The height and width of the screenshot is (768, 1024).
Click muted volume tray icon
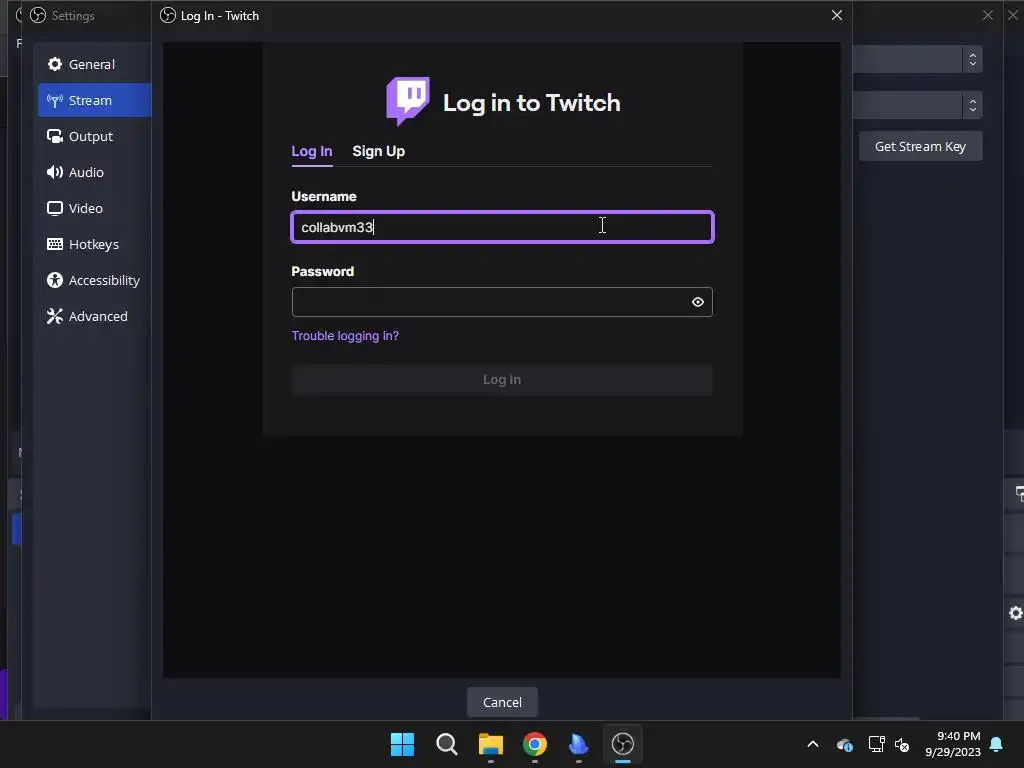902,744
